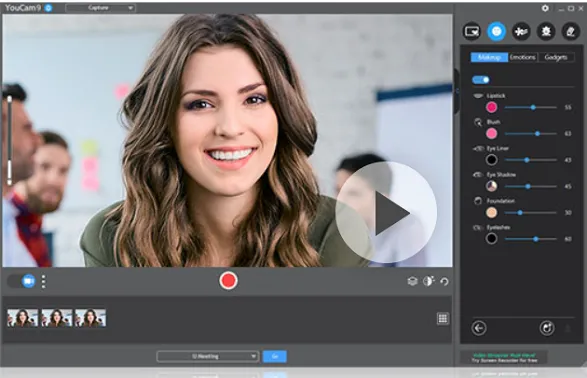This screenshot has height=378, width=587.
Task: Pick the Foundation beige color swatch
Action: pyautogui.click(x=492, y=213)
